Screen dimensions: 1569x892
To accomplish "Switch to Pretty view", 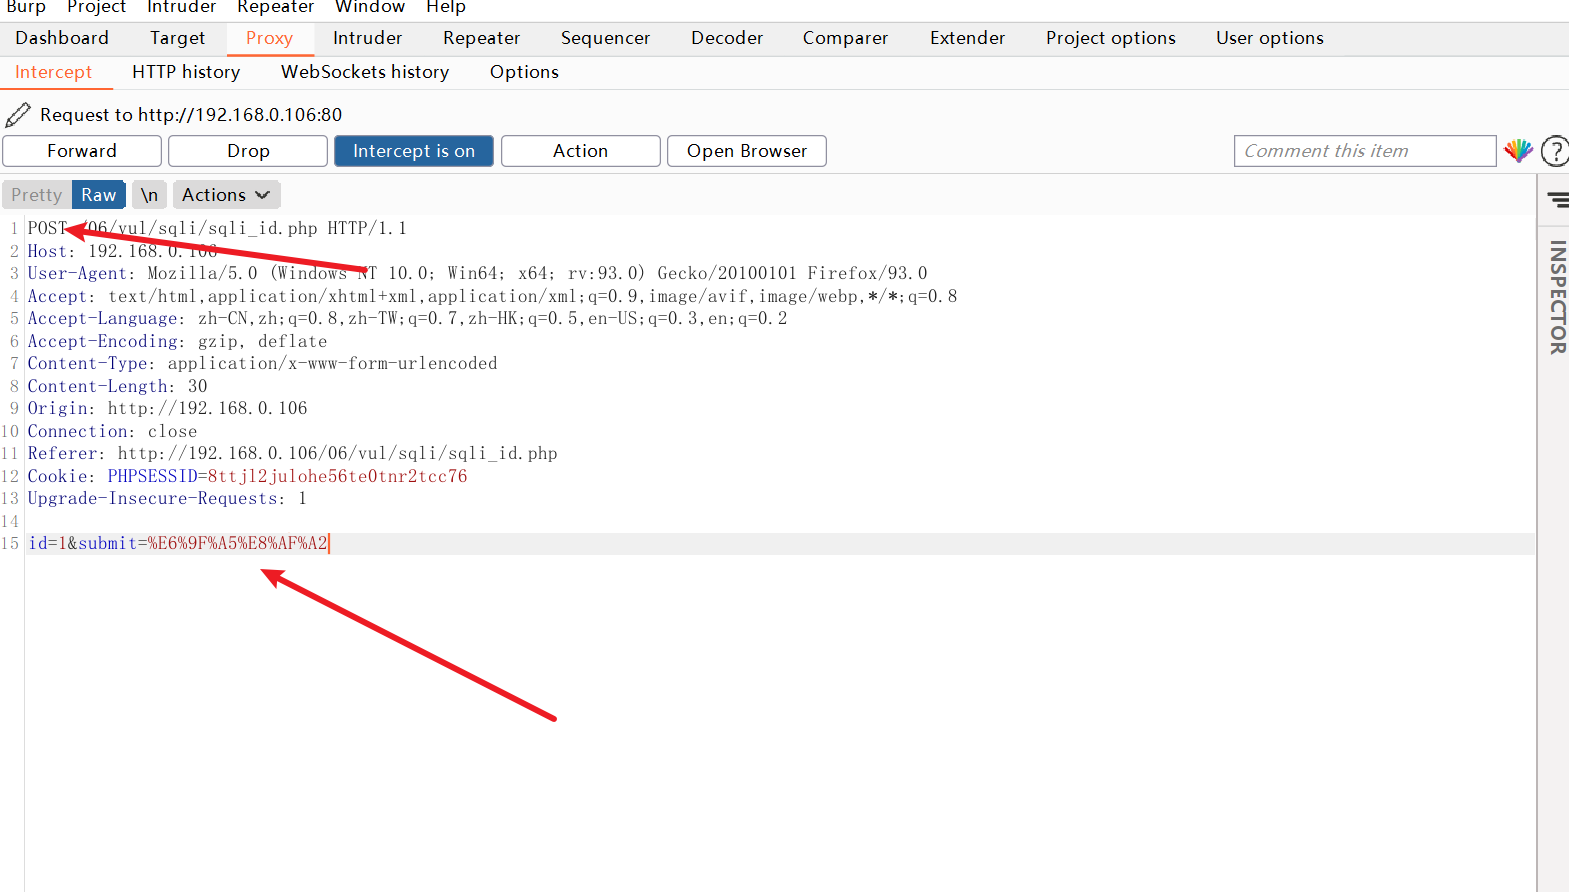I will tap(37, 195).
